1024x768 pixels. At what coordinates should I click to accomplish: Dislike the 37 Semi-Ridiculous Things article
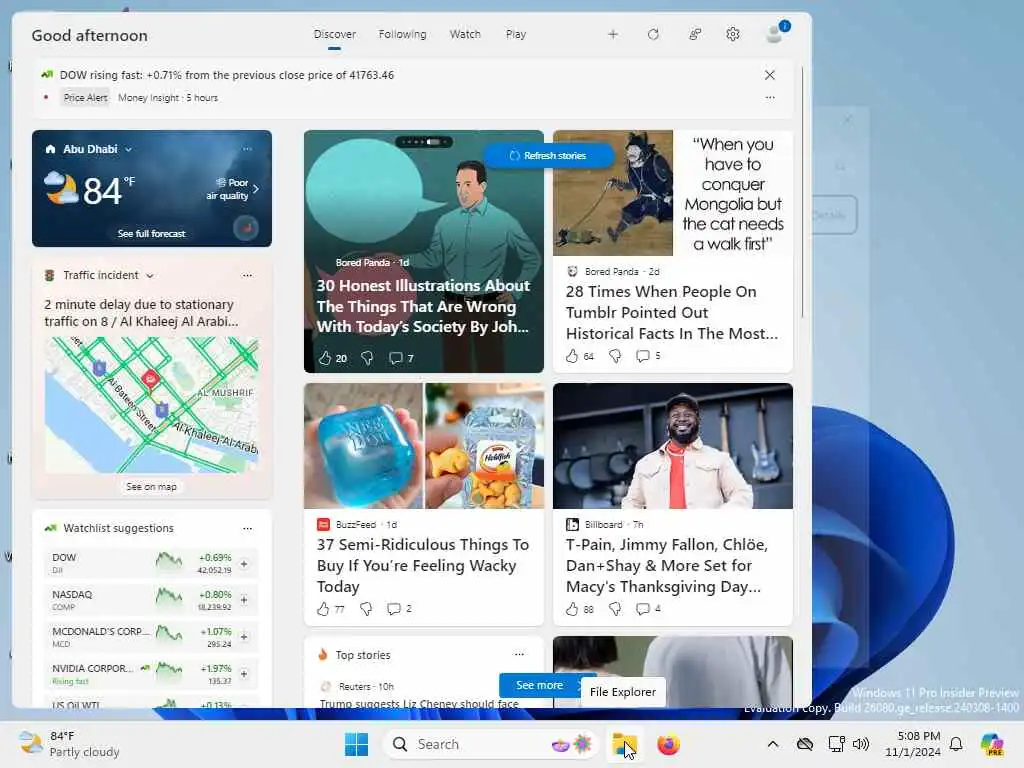(x=366, y=609)
